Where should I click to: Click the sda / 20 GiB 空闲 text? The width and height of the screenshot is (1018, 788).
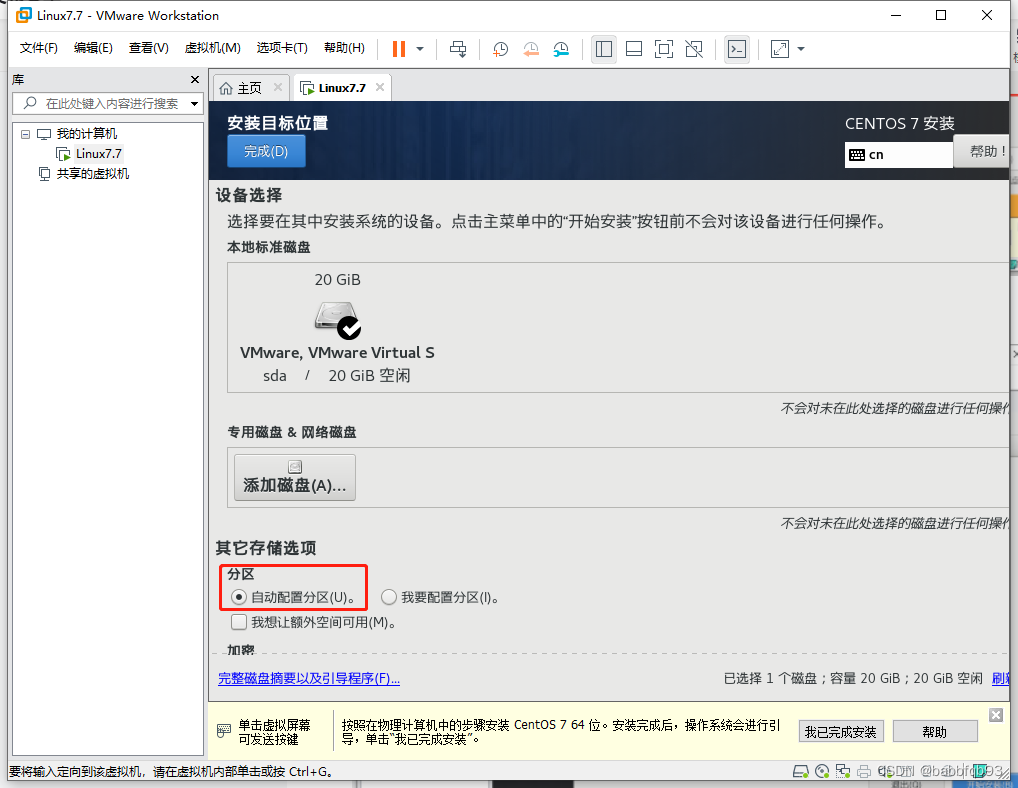tap(336, 376)
